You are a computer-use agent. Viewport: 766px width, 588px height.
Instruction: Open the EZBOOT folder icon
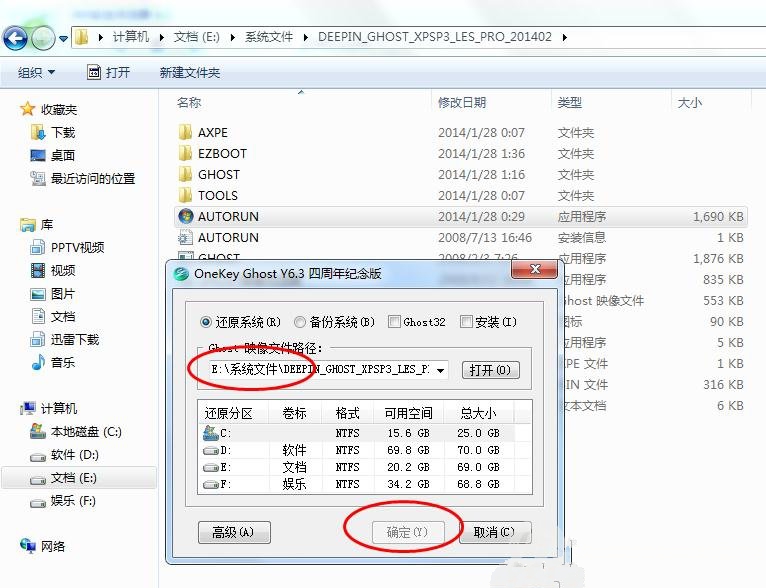tap(185, 153)
